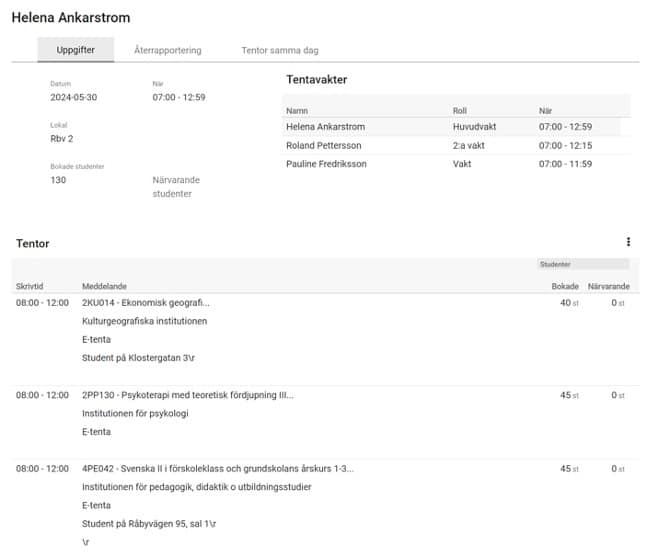
Task: Select the Tentor samma dag tab
Action: click(280, 50)
